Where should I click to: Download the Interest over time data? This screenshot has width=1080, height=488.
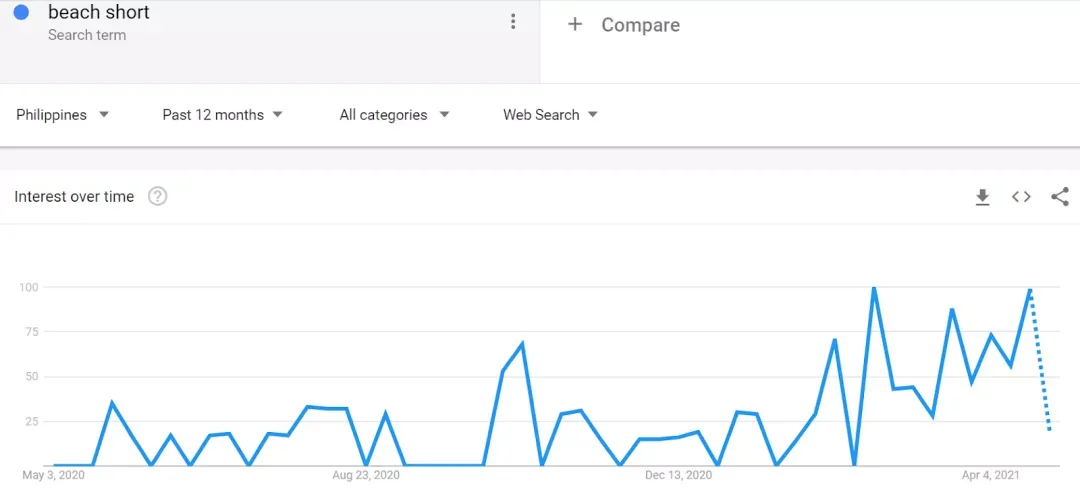click(x=982, y=197)
